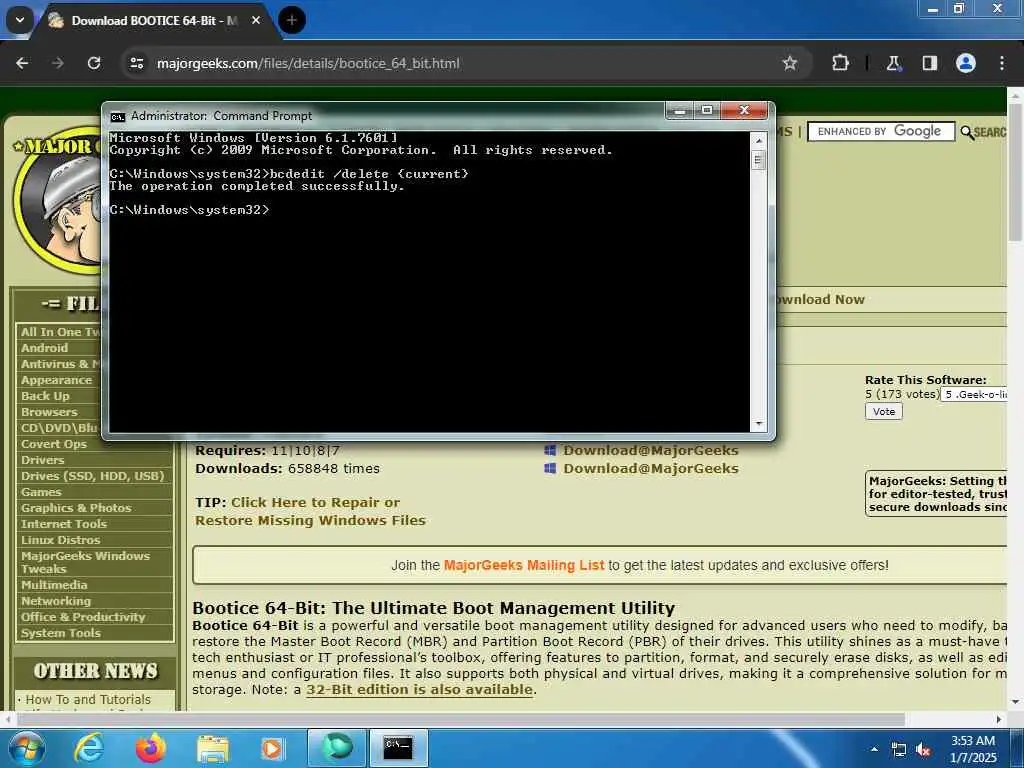Switch to Command Prompt taskbar button
1024x768 pixels.
[x=399, y=748]
